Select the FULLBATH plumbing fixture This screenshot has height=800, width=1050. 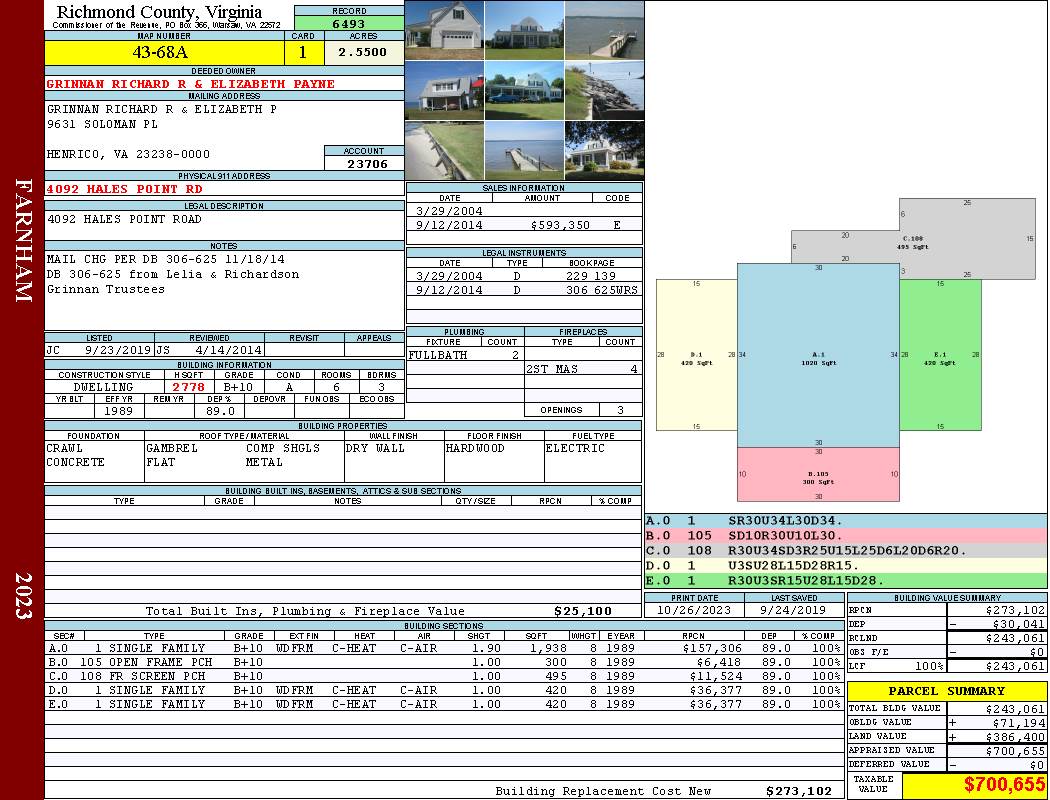tap(438, 355)
